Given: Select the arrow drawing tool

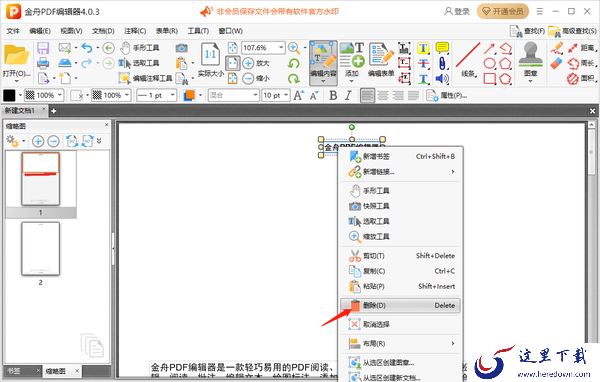Looking at the screenshot, I should 489,48.
